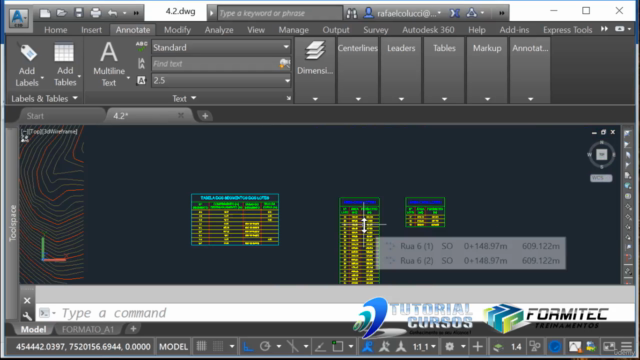The height and width of the screenshot is (360, 640).
Task: Toggle auto-add annotation scales icon
Action: pyautogui.click(x=384, y=347)
